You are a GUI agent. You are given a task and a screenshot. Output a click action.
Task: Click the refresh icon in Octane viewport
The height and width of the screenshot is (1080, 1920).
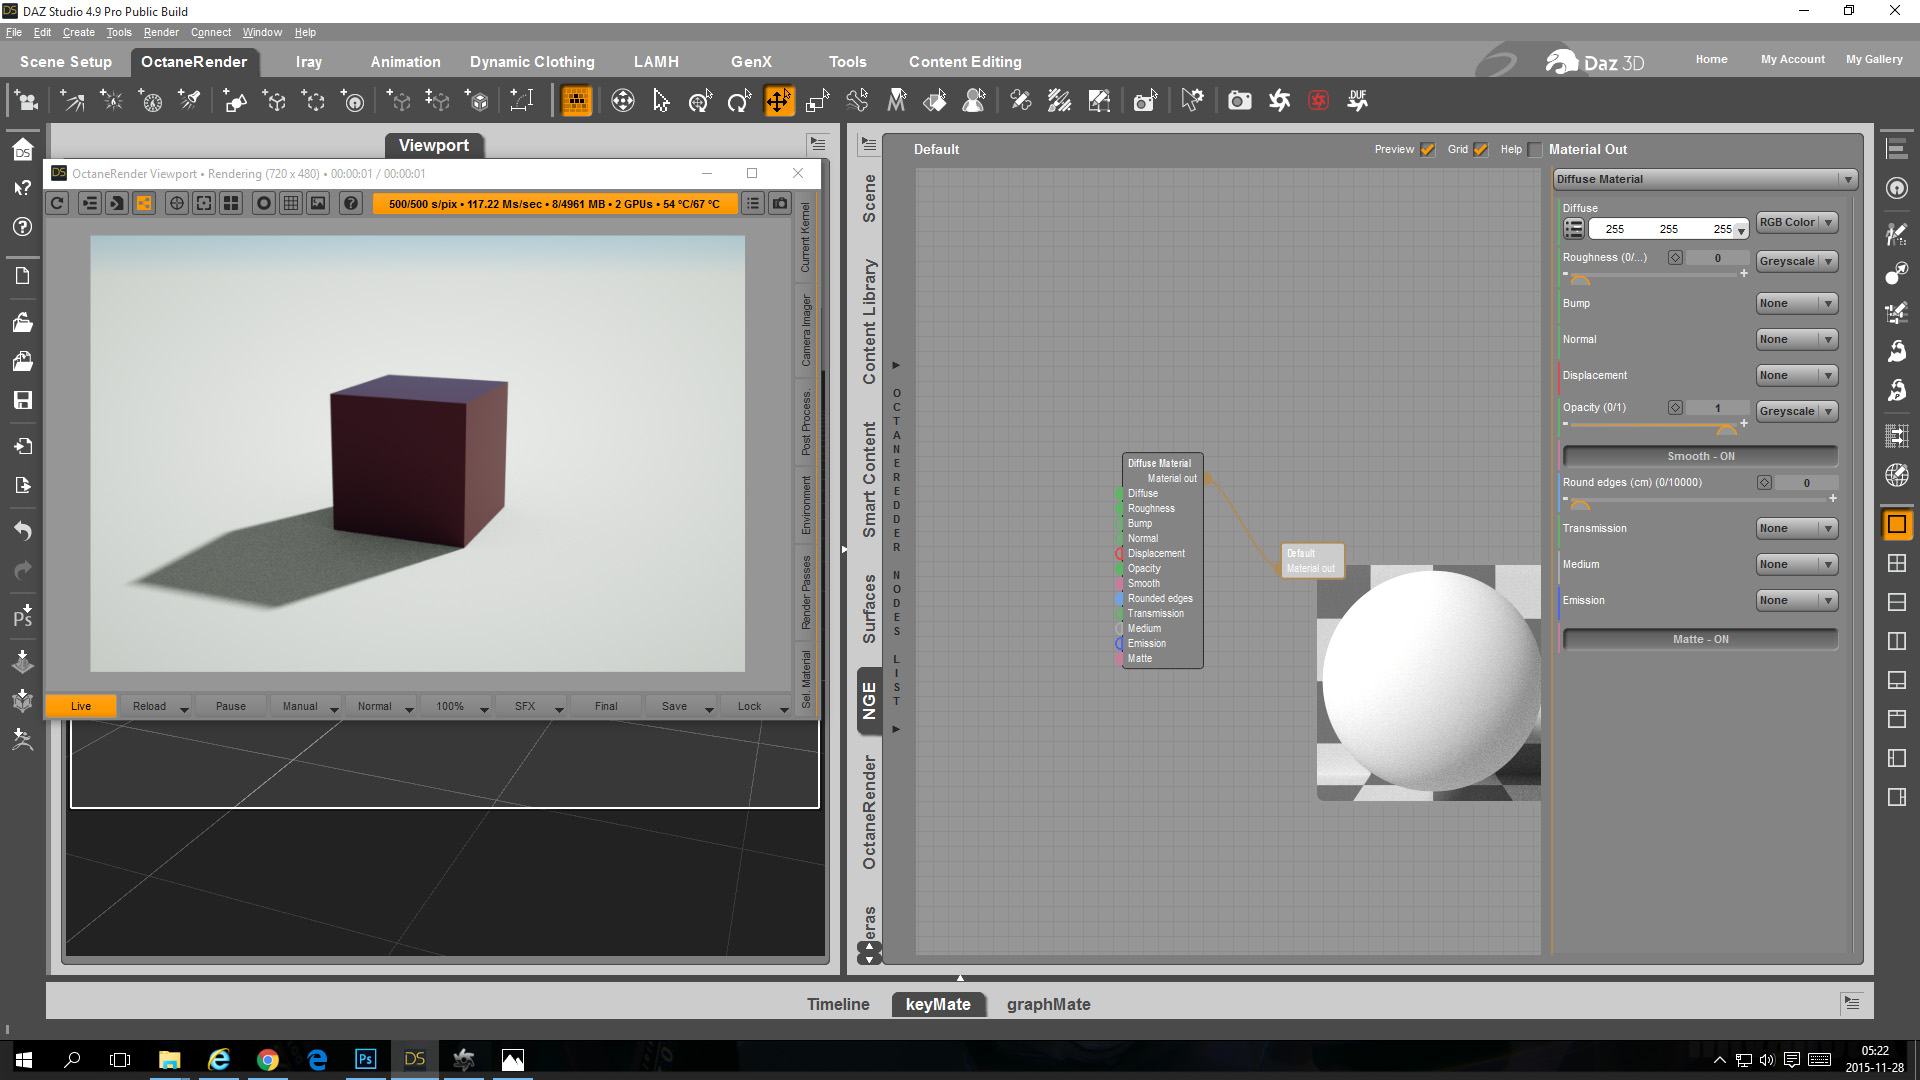click(58, 204)
